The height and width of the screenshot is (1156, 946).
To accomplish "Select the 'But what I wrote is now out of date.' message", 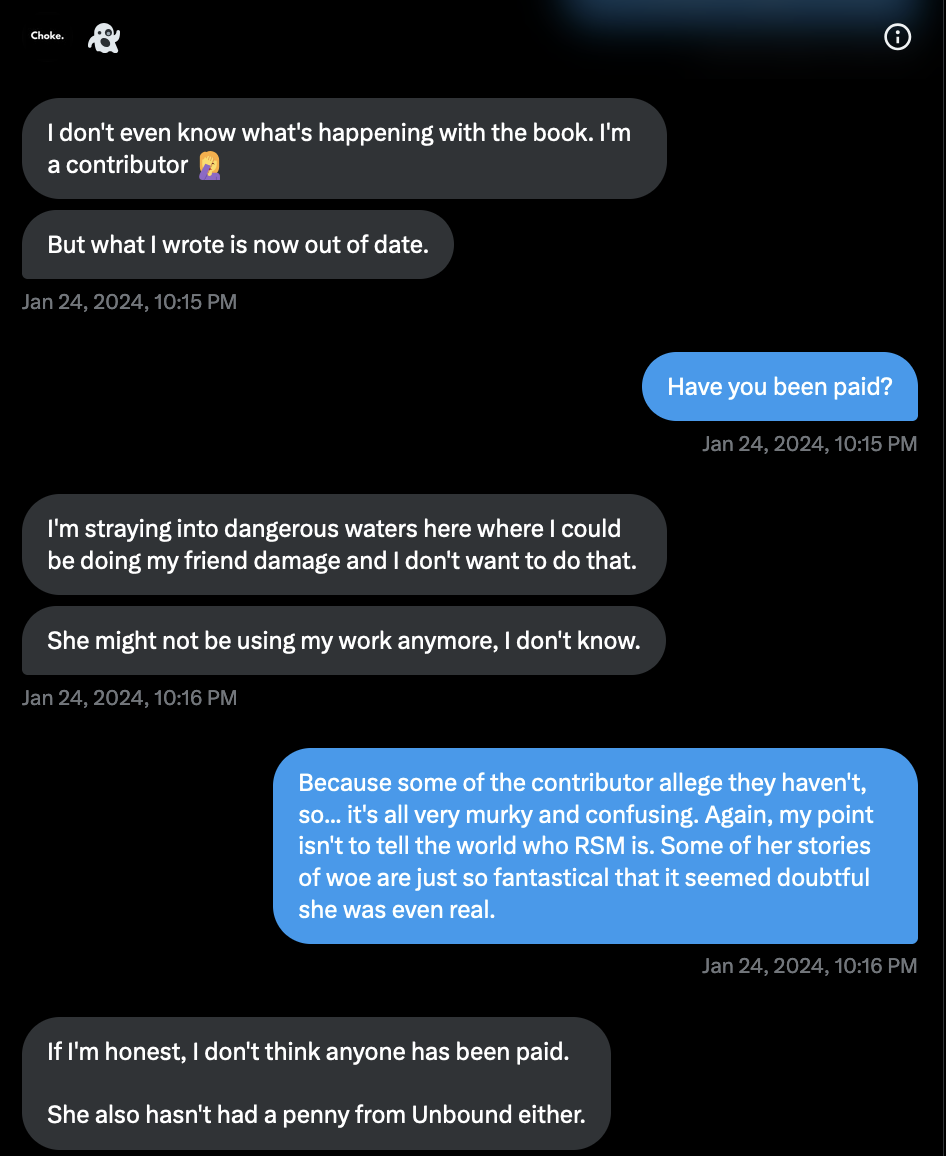I will pyautogui.click(x=237, y=244).
